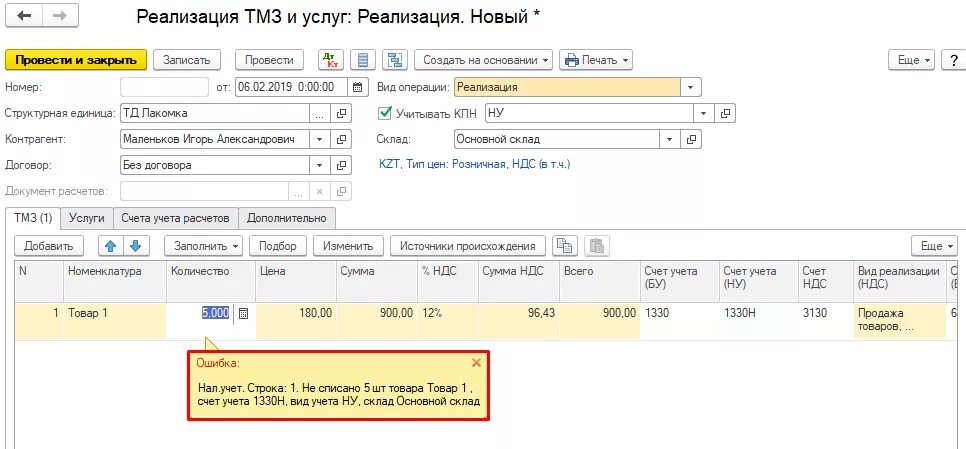Select Счет учета (БУ) cell 1330

point(680,320)
